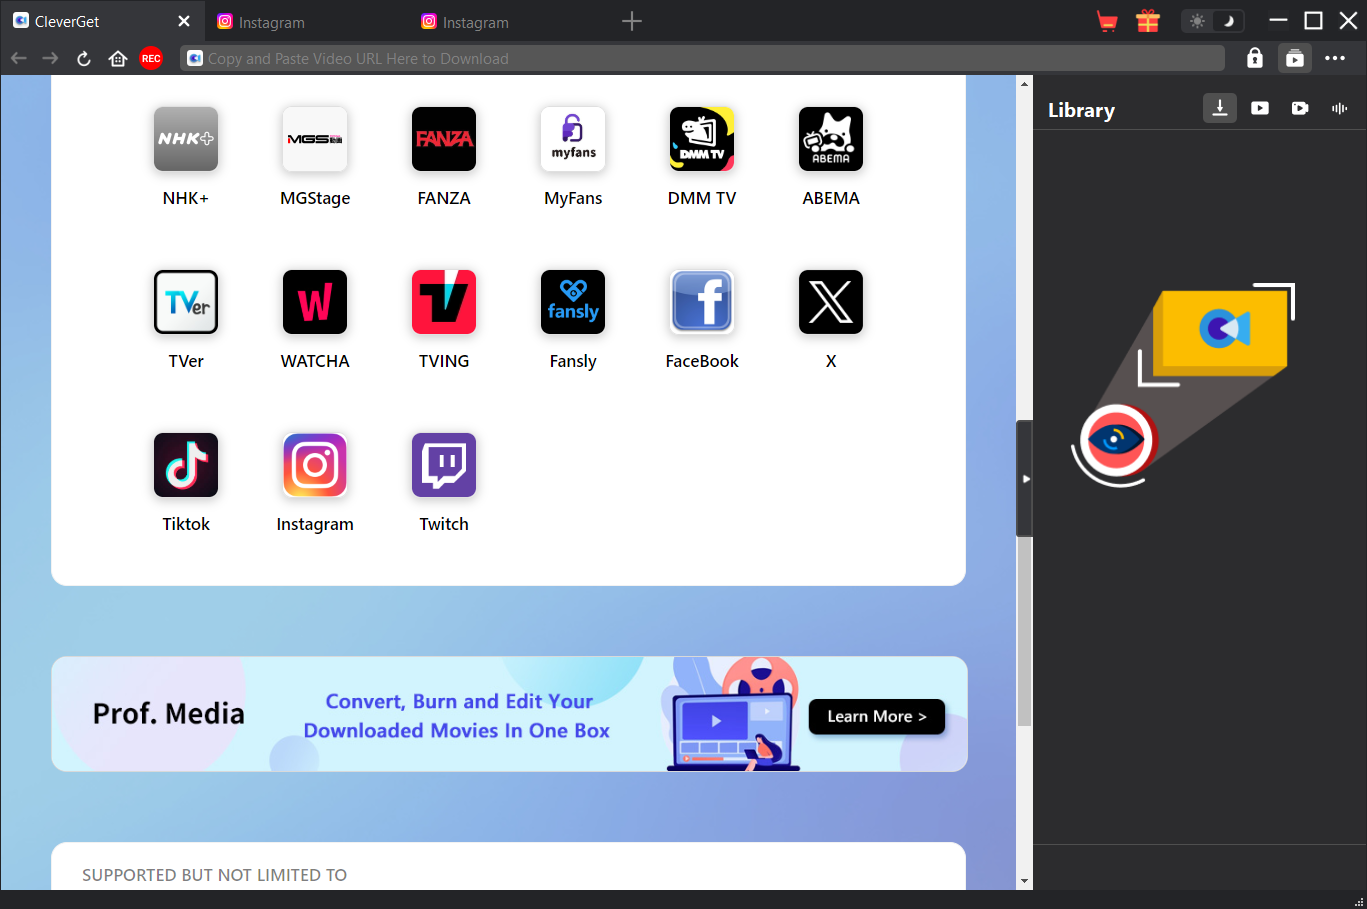This screenshot has height=909, width=1367.
Task: Go to the home page icon
Action: point(118,59)
